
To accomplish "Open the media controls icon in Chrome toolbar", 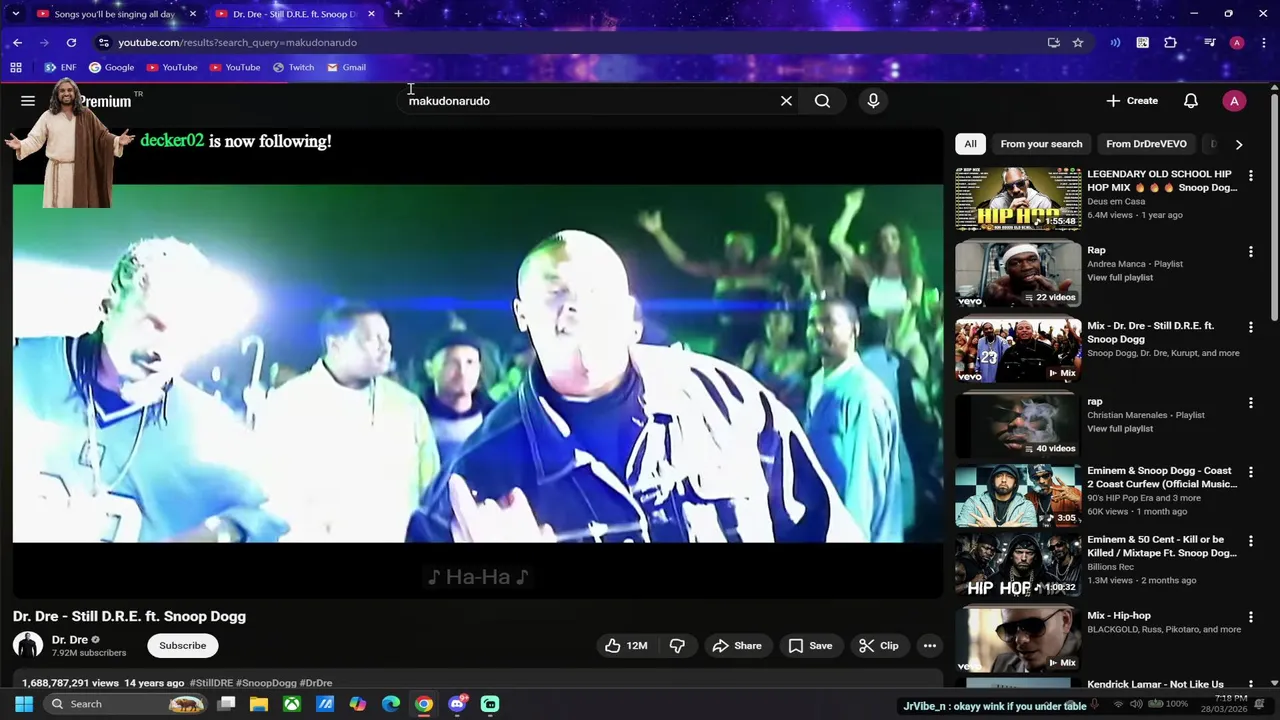I will point(1209,43).
